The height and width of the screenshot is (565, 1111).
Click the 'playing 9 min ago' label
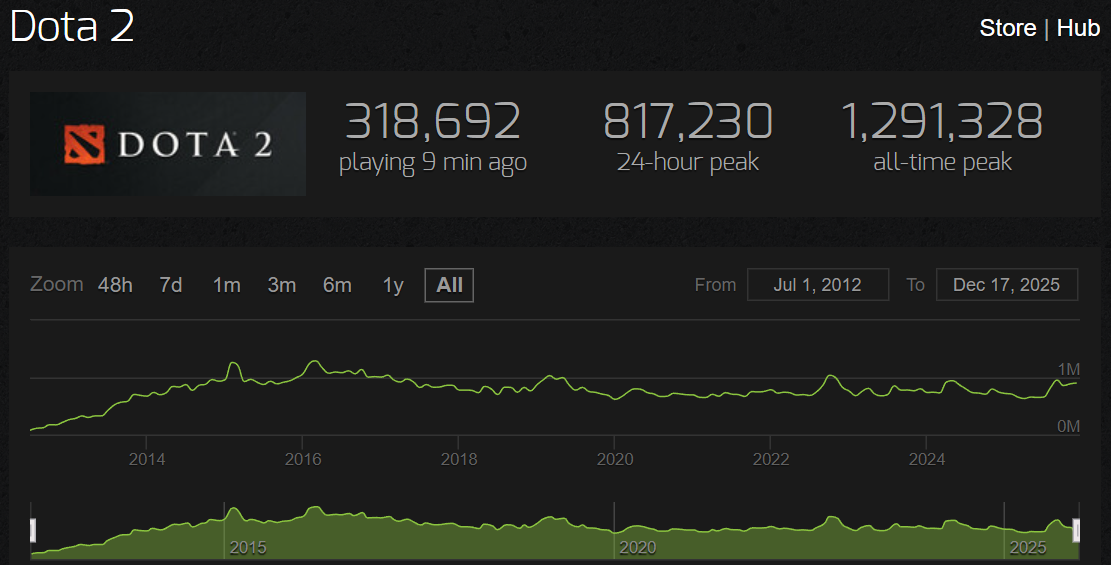pos(433,162)
